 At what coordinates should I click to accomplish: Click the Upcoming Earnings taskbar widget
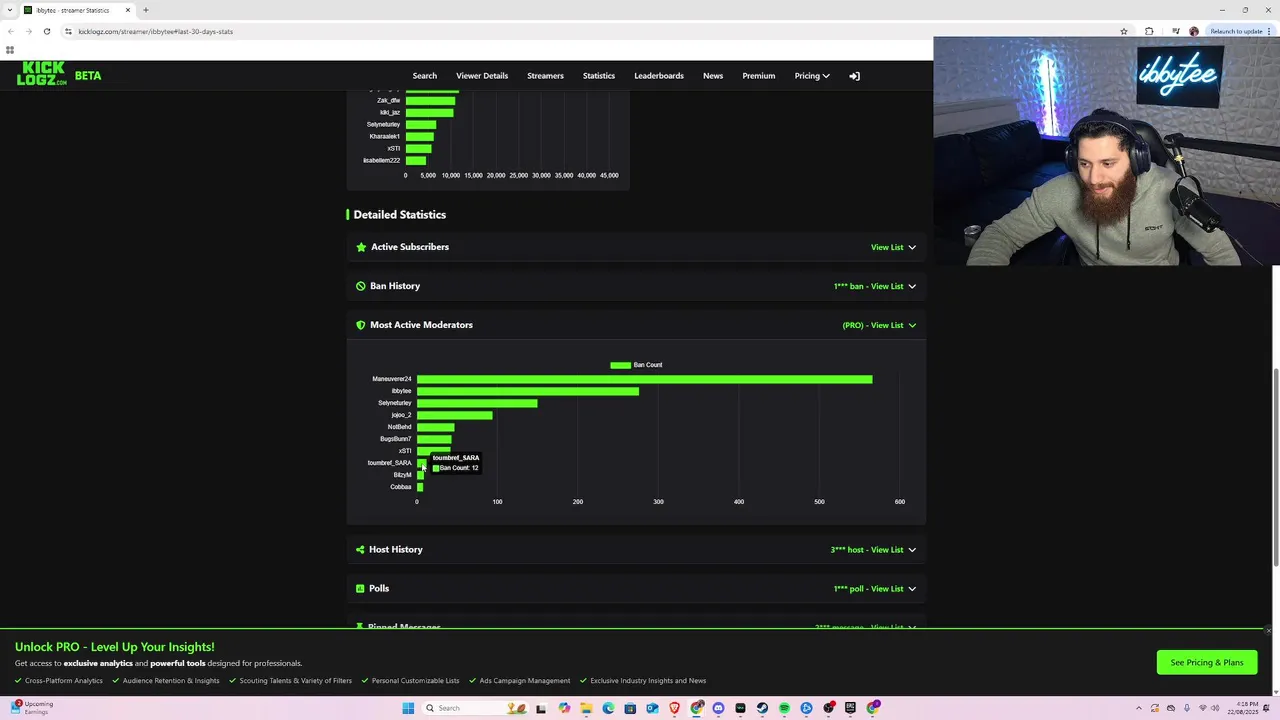33,707
